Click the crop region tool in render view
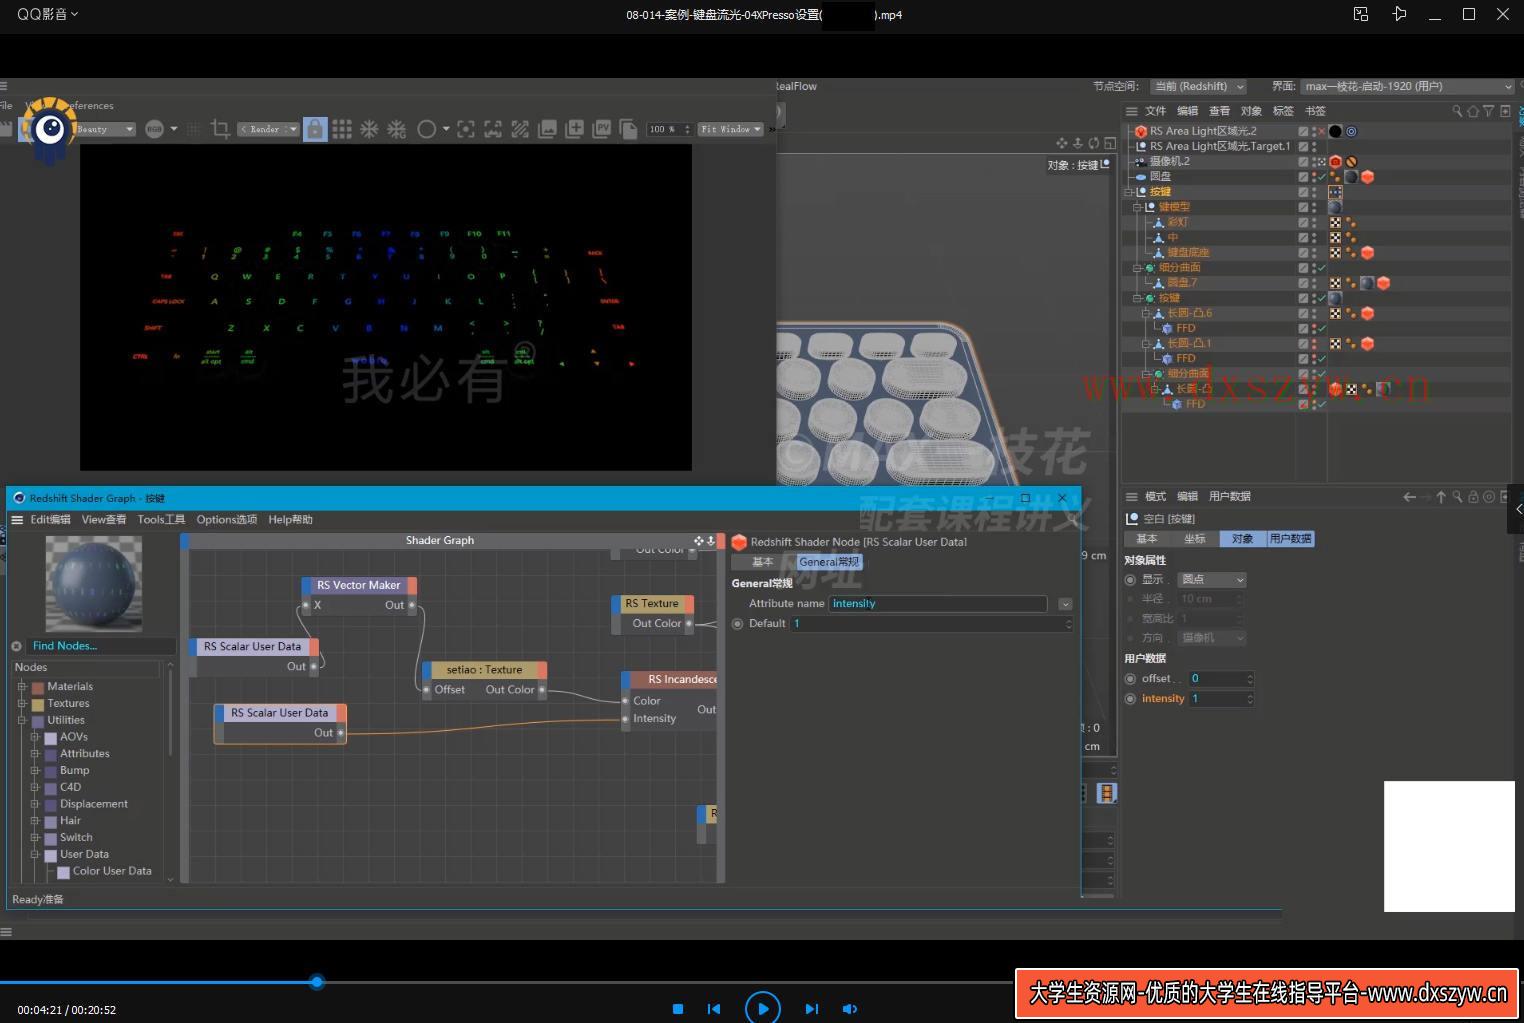1524x1023 pixels. (x=221, y=129)
